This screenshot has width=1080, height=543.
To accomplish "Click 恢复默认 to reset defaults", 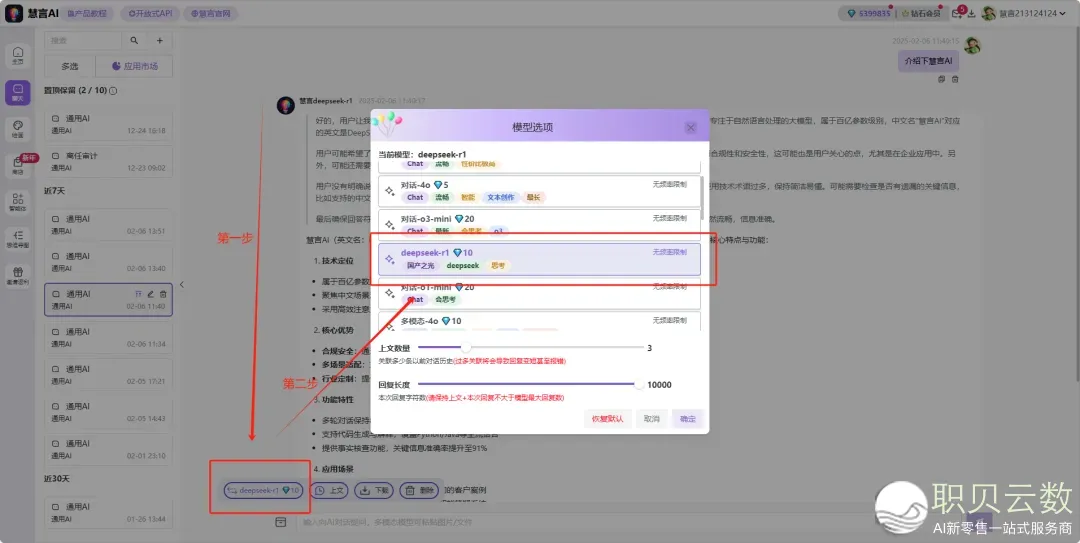I will pyautogui.click(x=608, y=419).
